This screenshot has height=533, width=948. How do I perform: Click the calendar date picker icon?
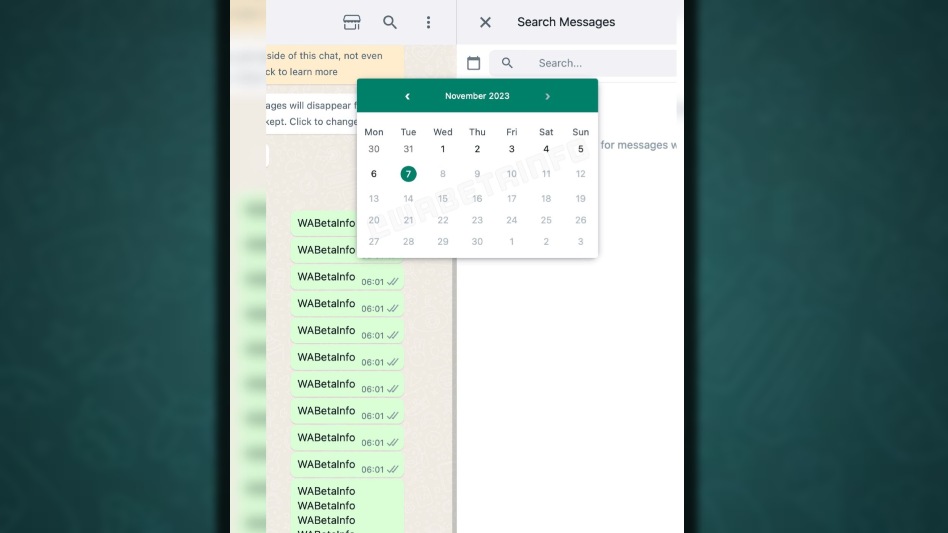pyautogui.click(x=474, y=63)
